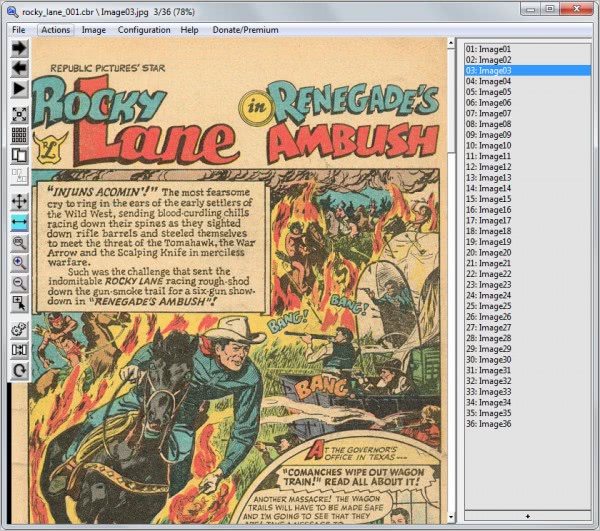This screenshot has height=531, width=600.
Task: Toggle fullscreen mode icon in left toolbar
Action: click(x=19, y=114)
